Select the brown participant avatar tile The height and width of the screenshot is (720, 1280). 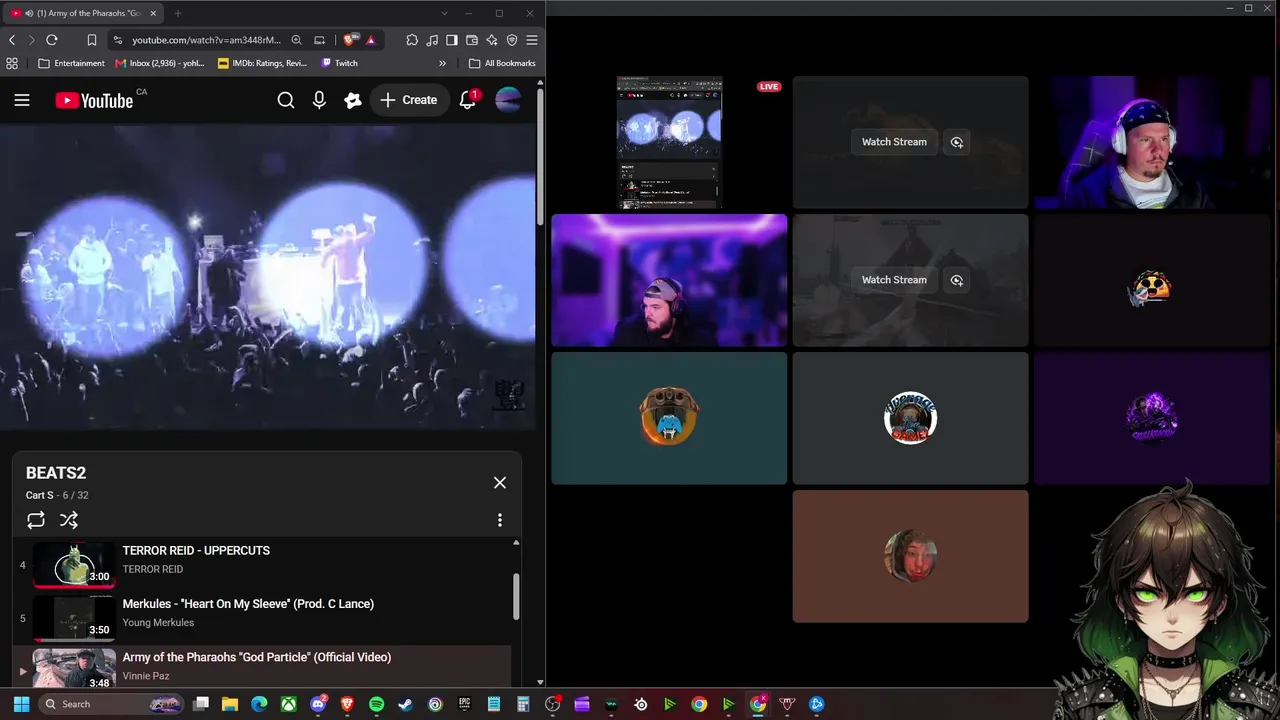[x=910, y=556]
